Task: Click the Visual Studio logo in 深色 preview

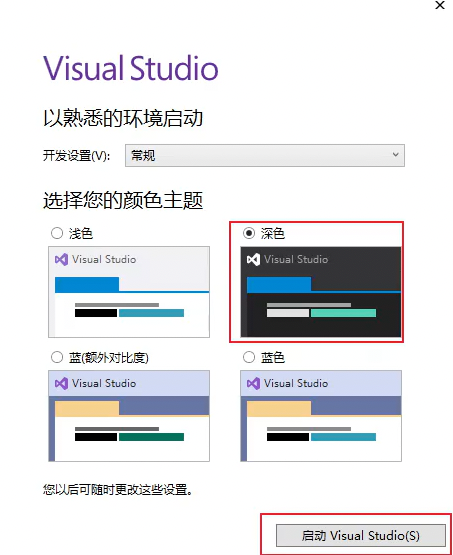Action: tap(253, 259)
